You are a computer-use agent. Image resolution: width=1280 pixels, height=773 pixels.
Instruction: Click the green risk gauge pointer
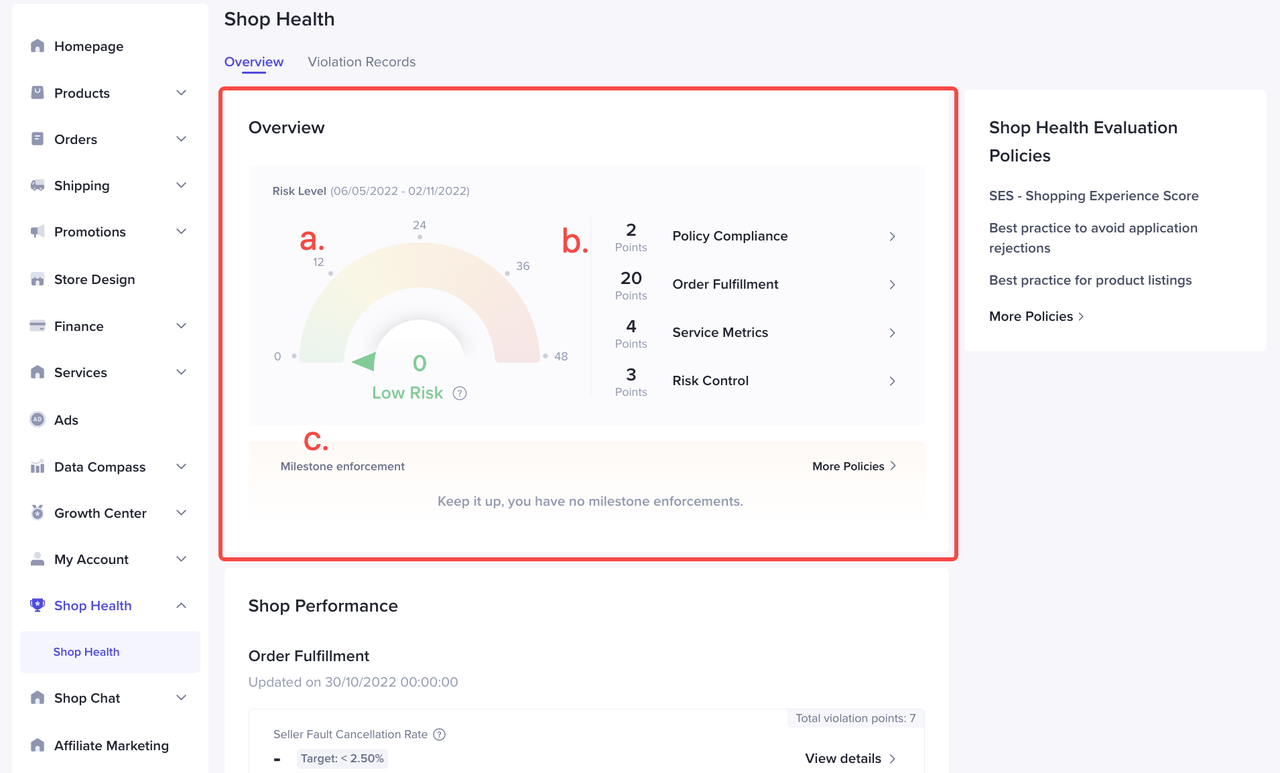click(363, 361)
